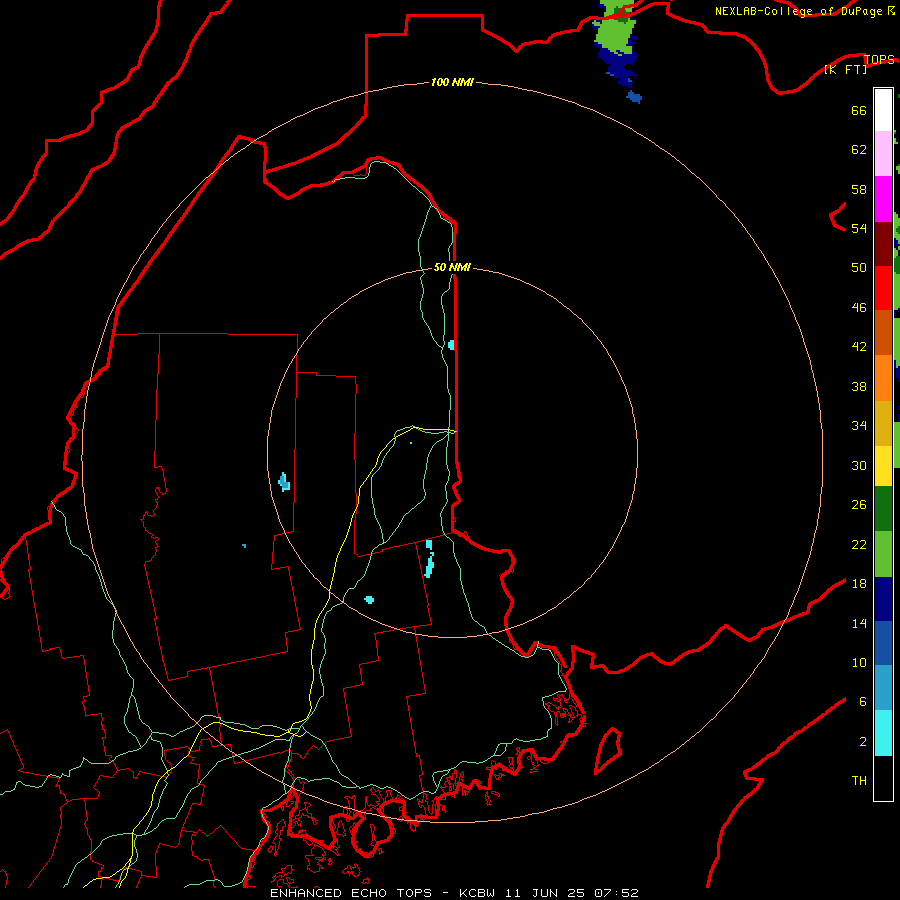This screenshot has height=900, width=900.
Task: Pick the yellow legend swatch
Action: pyautogui.click(x=883, y=466)
